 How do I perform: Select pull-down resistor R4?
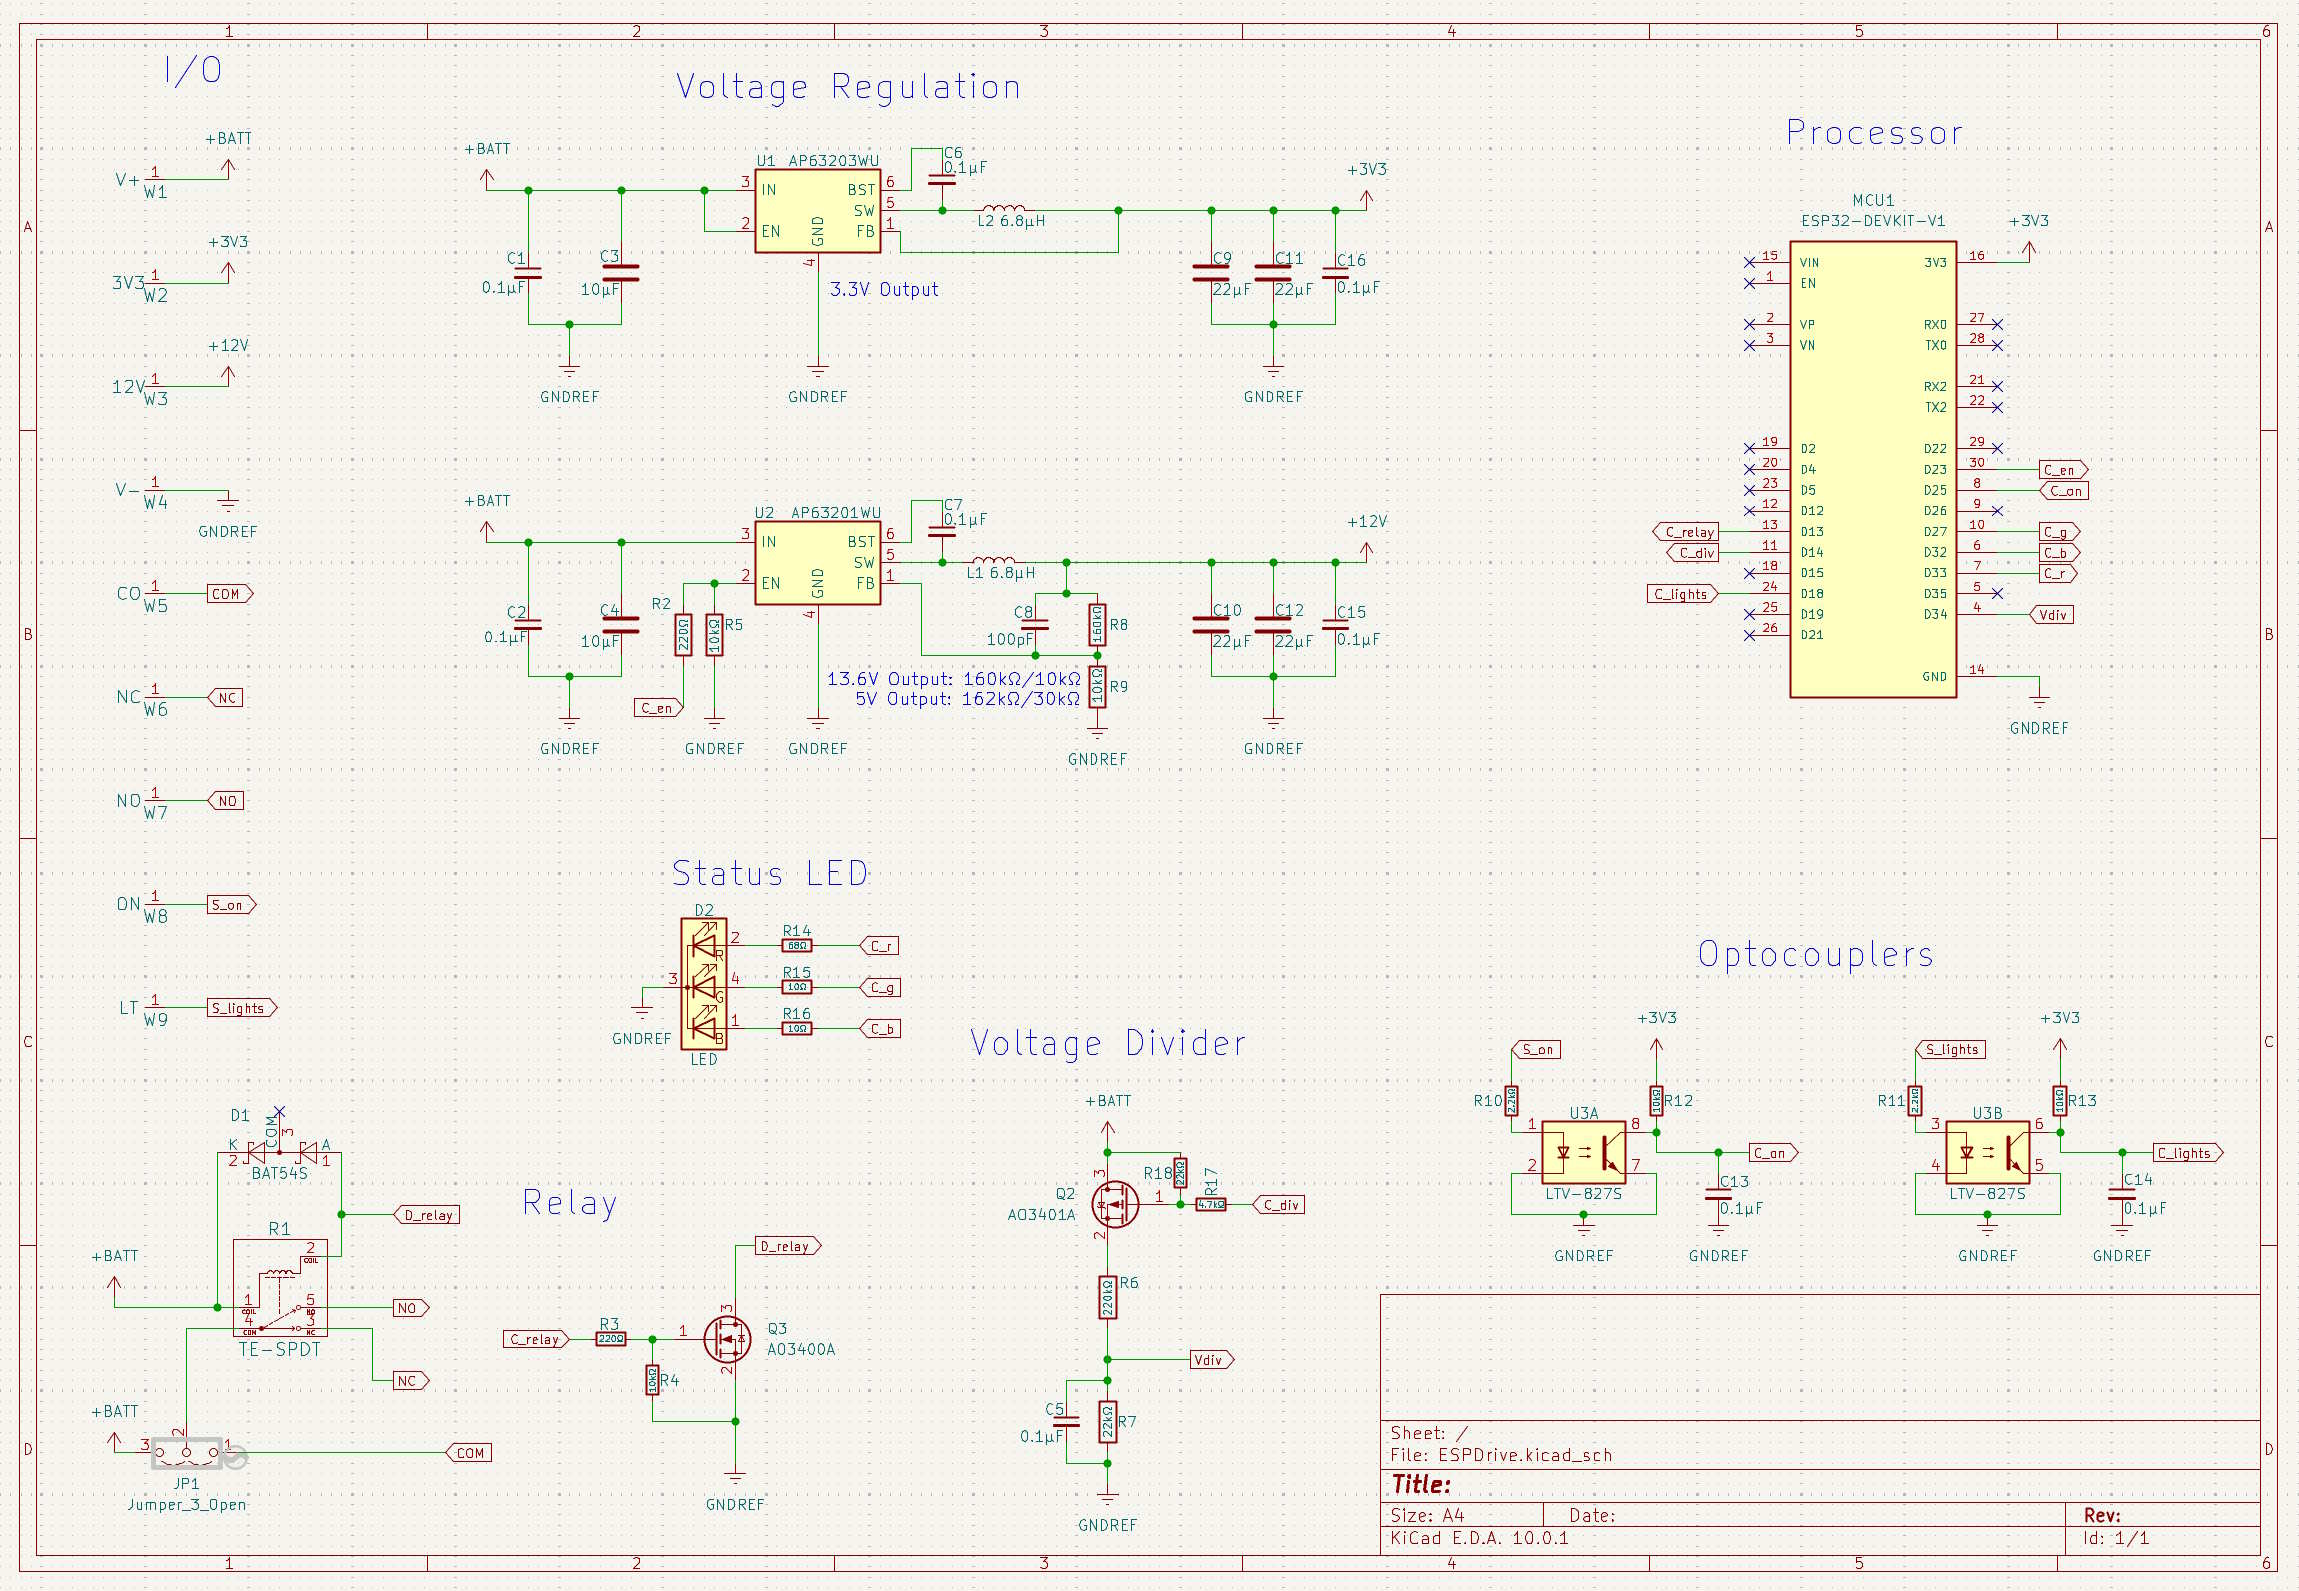coord(652,1380)
